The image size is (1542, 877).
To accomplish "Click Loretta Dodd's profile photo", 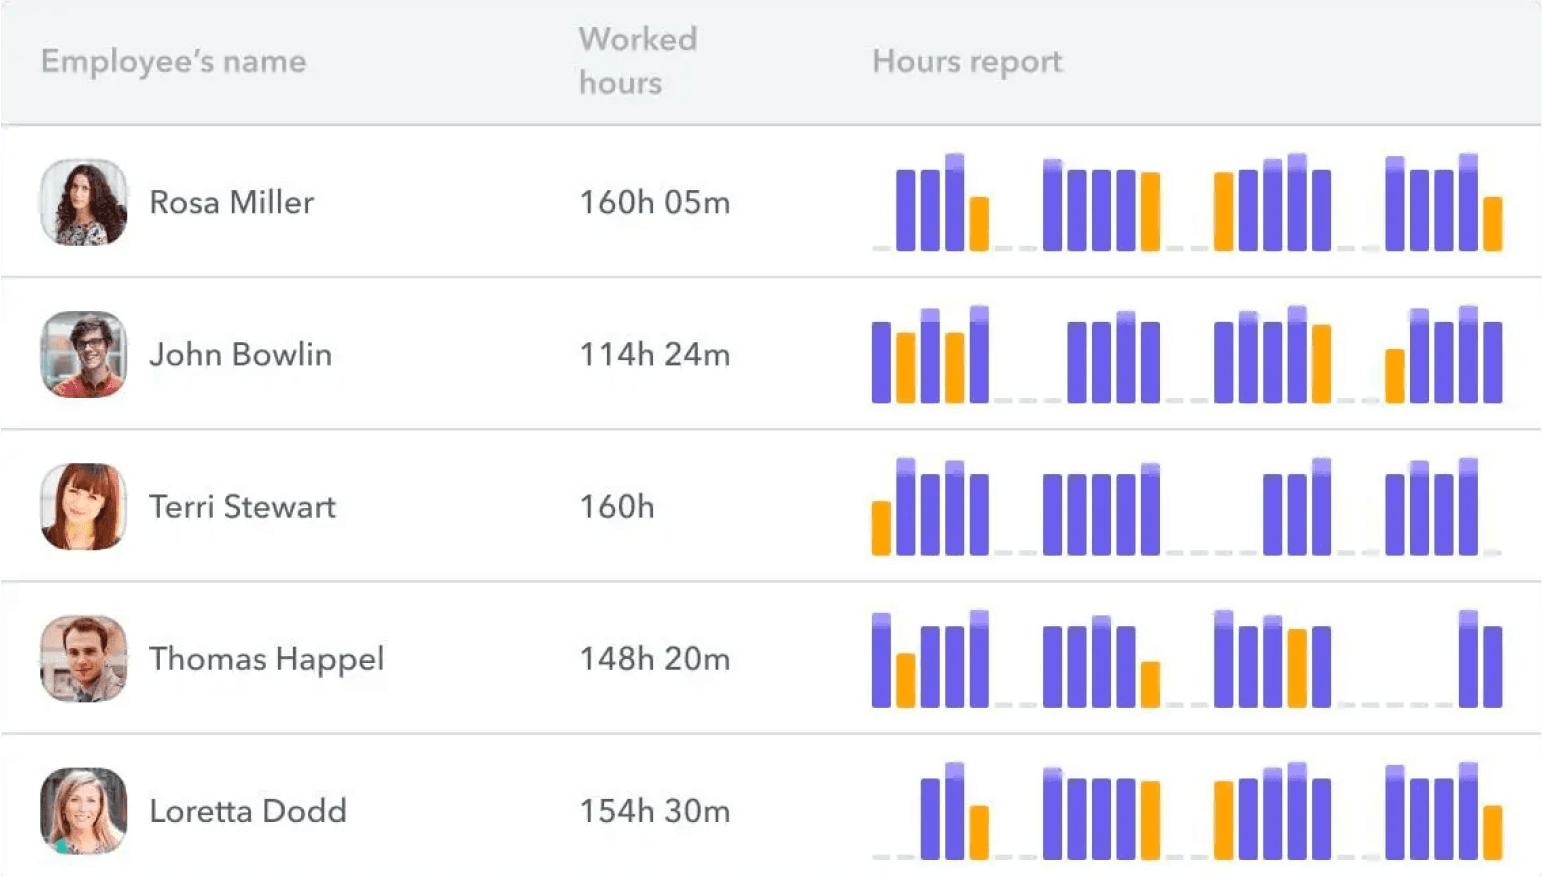I will coord(84,810).
